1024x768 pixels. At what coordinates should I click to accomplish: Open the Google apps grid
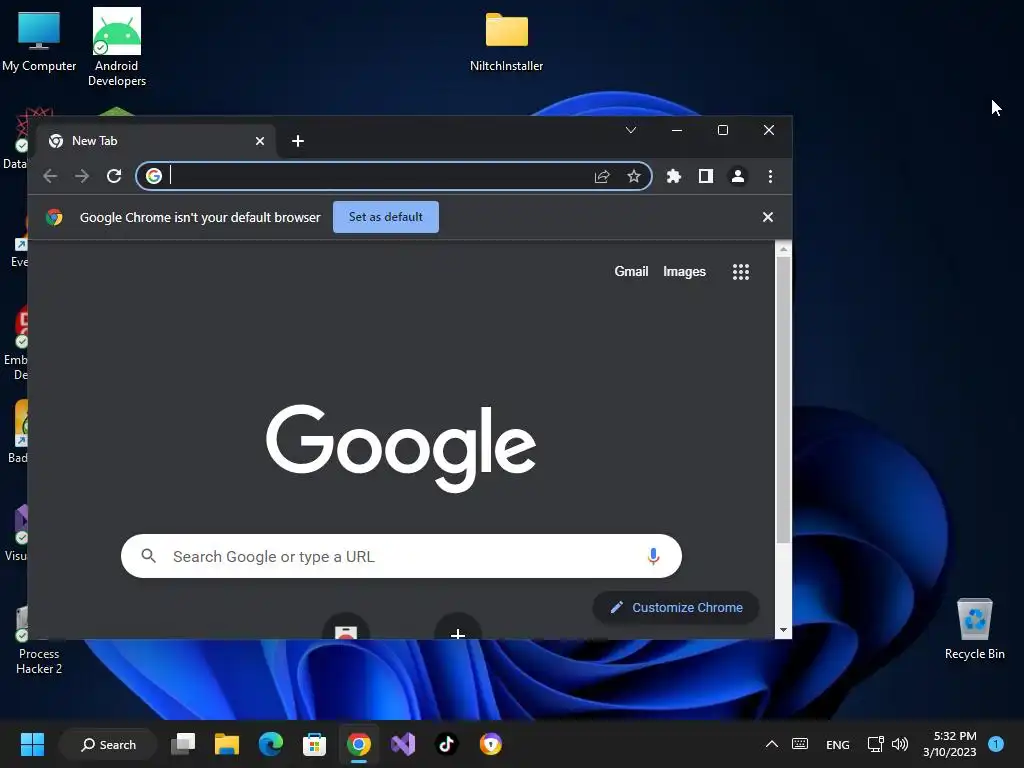point(741,272)
